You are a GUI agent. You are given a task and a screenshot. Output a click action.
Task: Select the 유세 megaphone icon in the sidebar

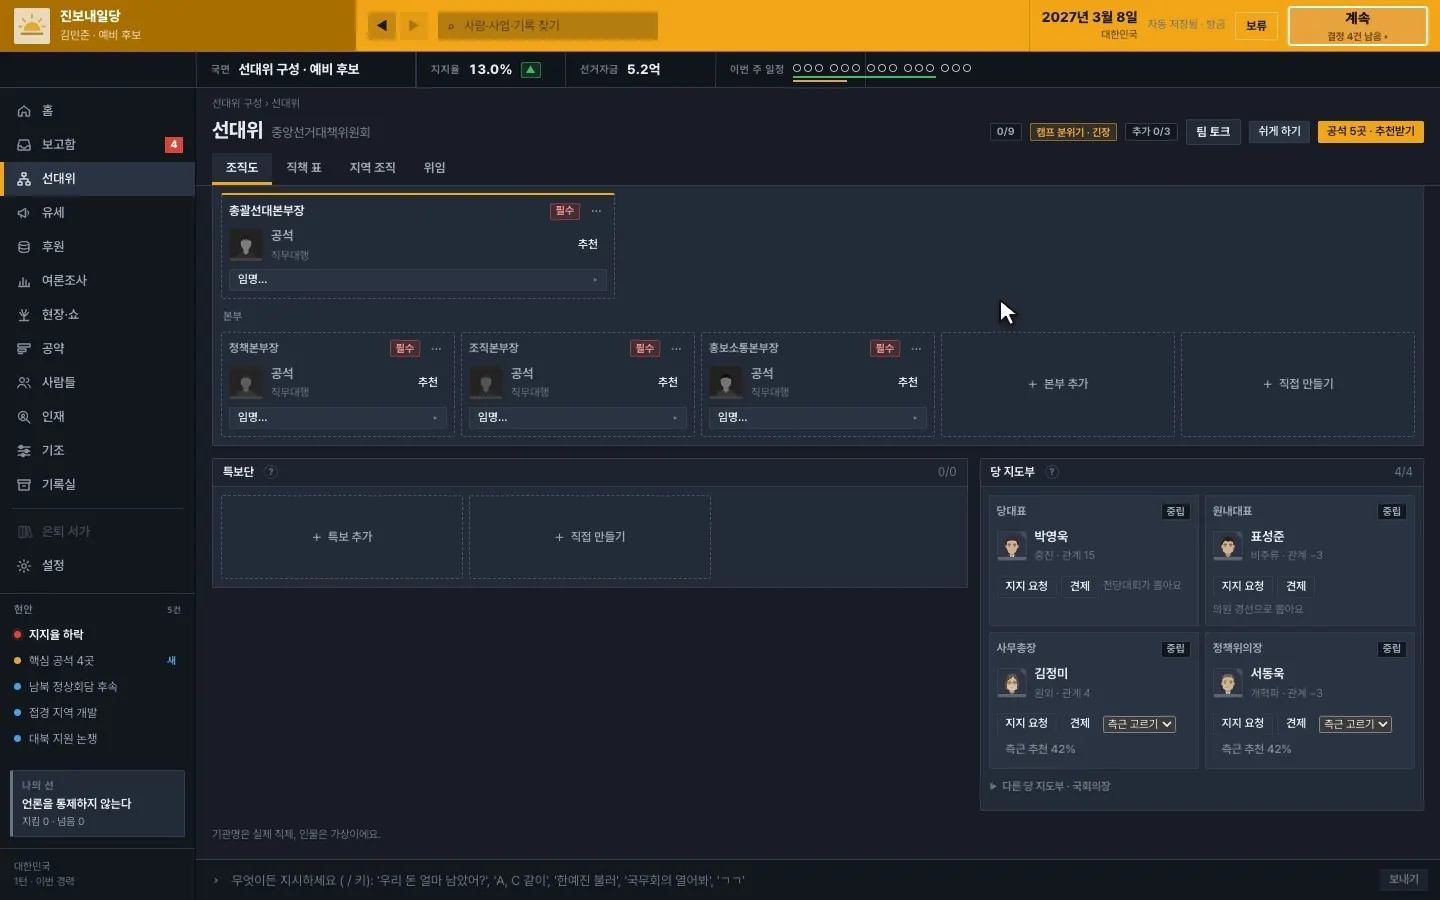pos(24,213)
